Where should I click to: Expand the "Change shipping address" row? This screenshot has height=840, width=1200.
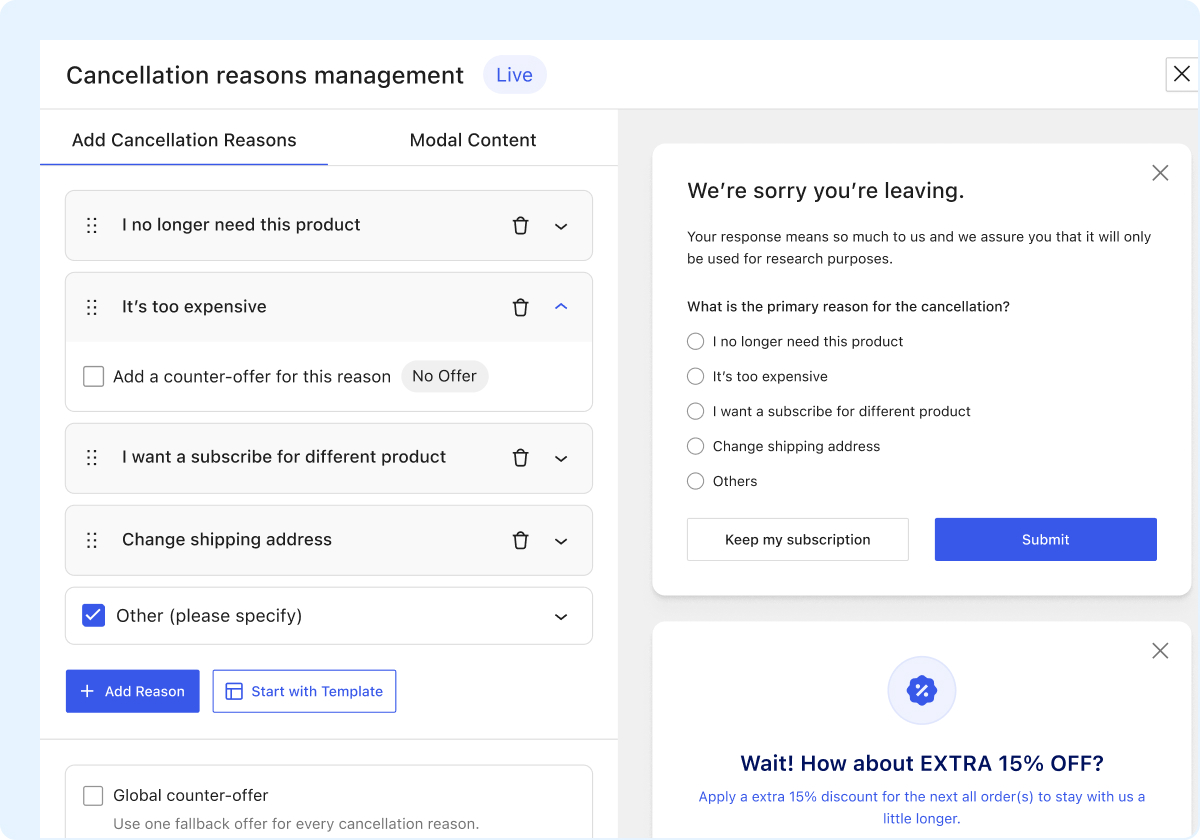[x=561, y=541]
